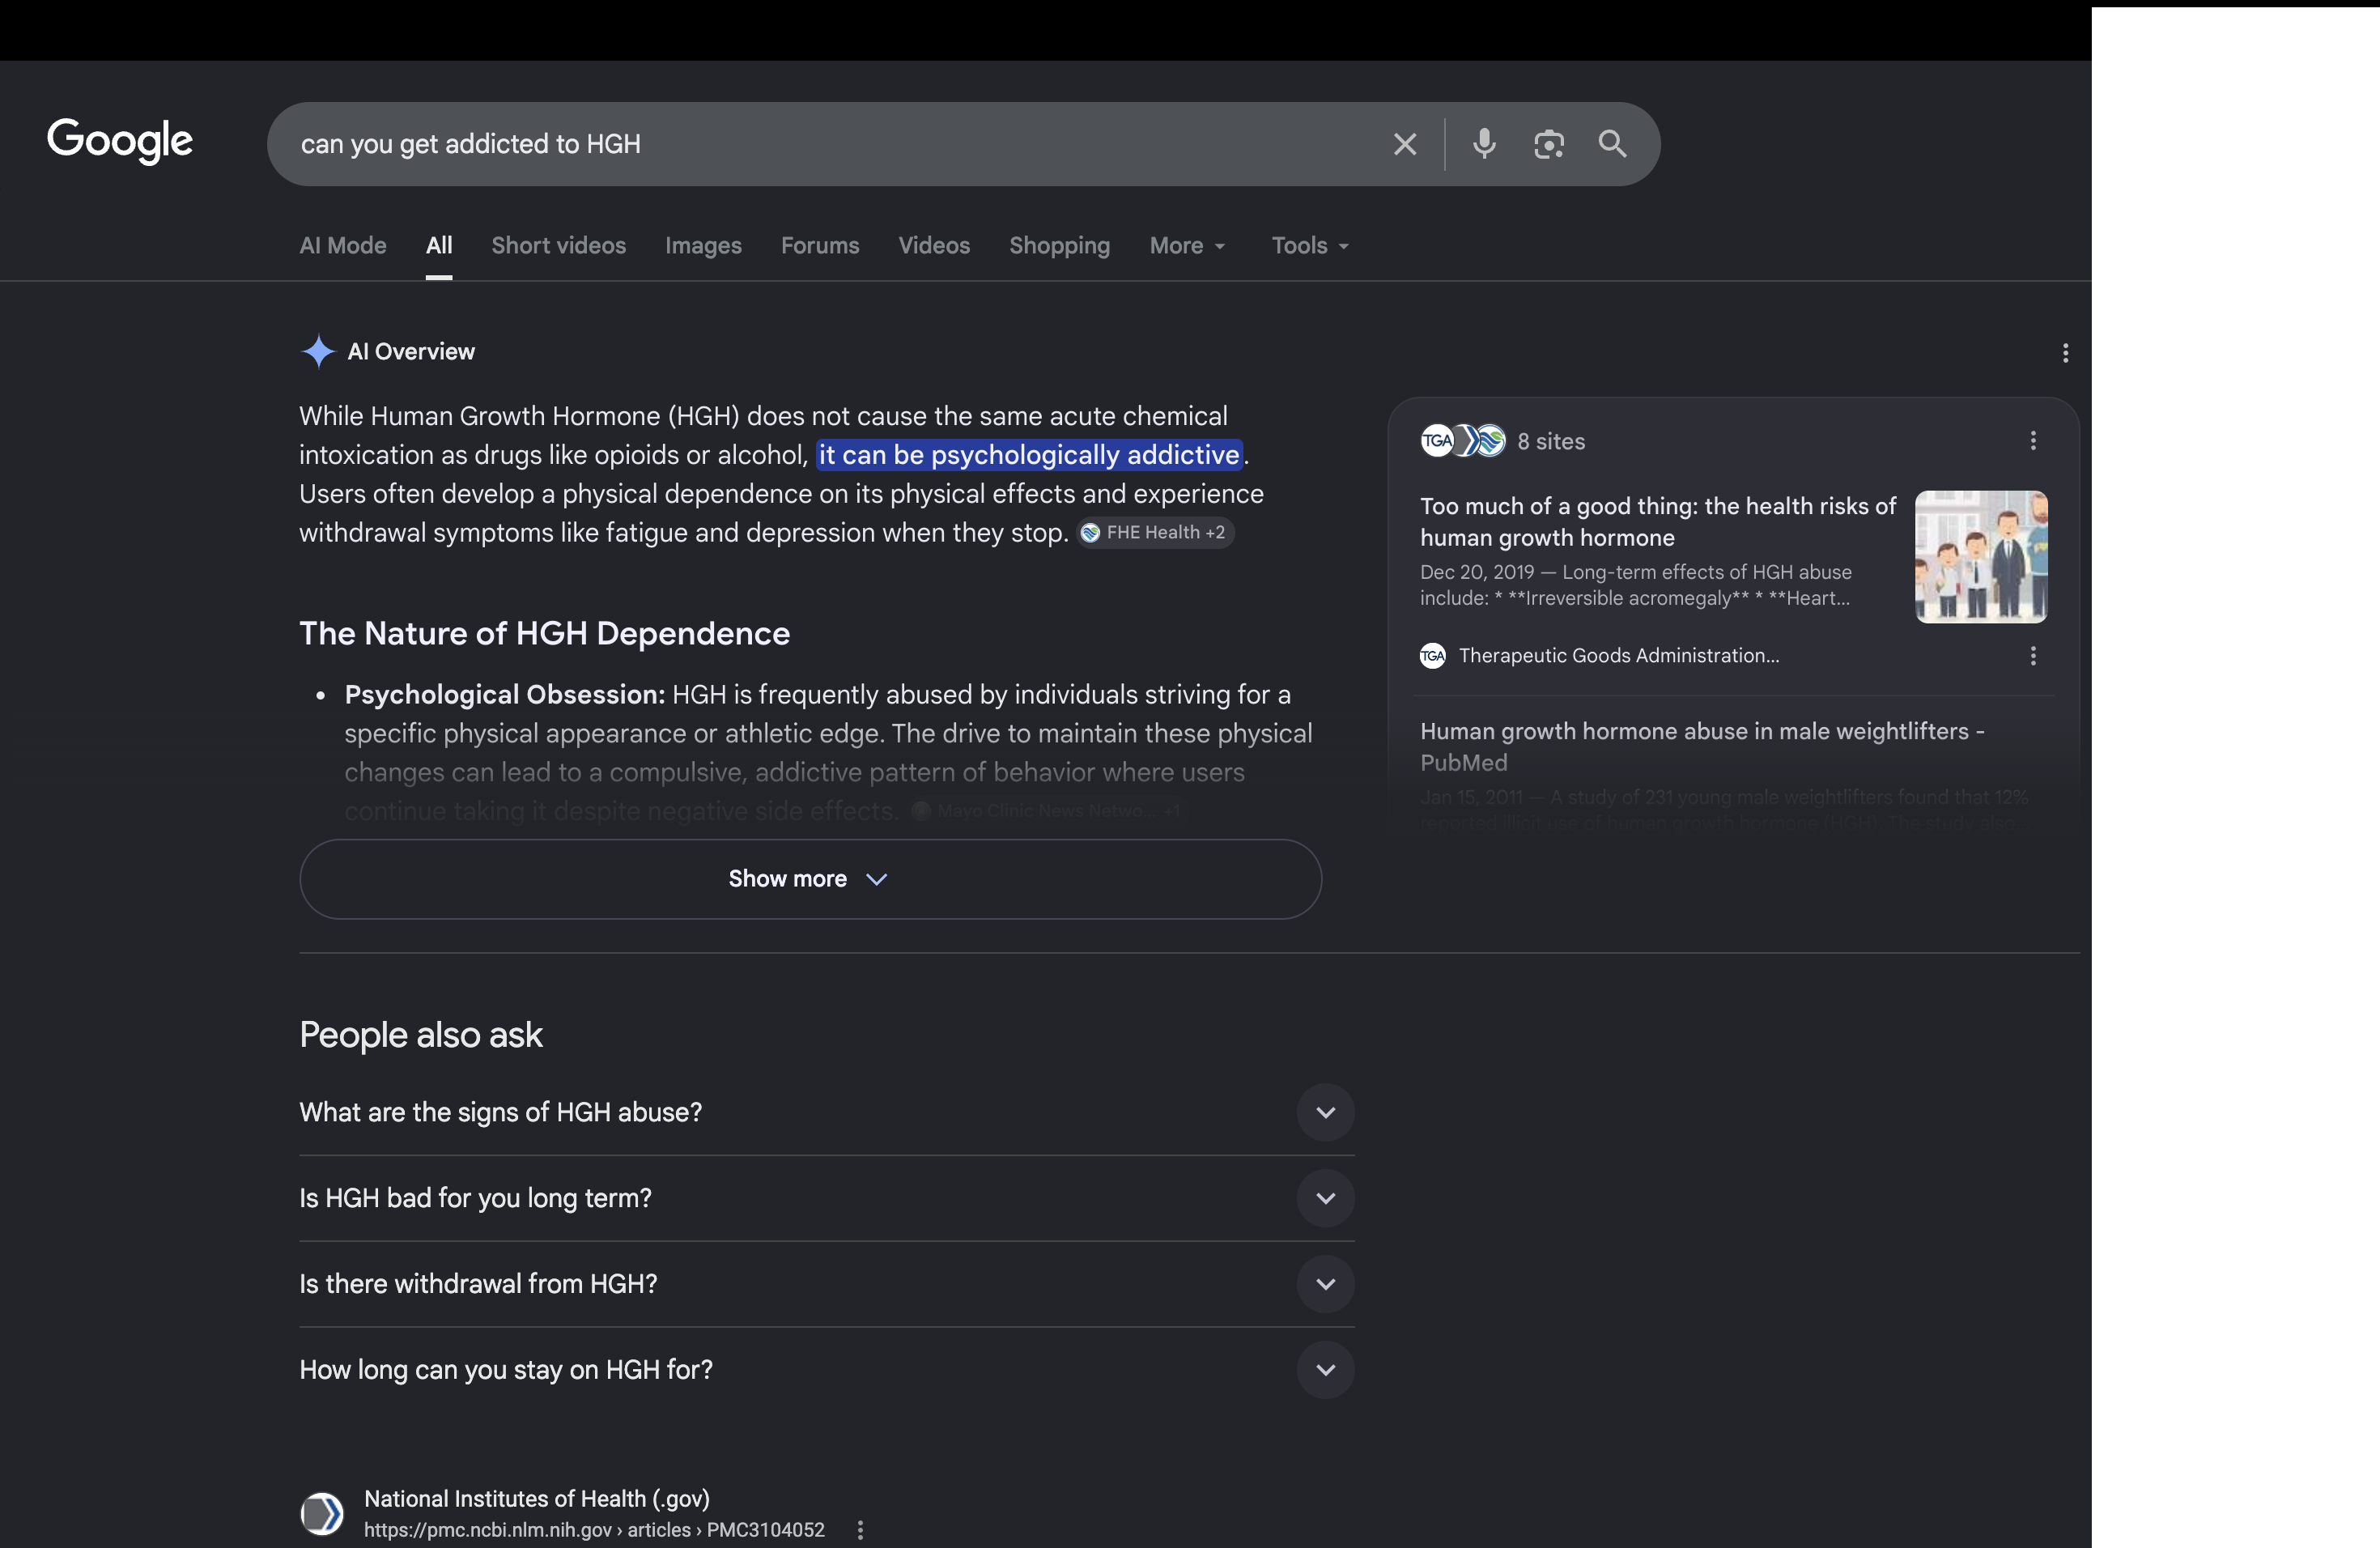
Task: Open 'Human growth hormone abuse in male weightlifters' link
Action: (x=1702, y=747)
